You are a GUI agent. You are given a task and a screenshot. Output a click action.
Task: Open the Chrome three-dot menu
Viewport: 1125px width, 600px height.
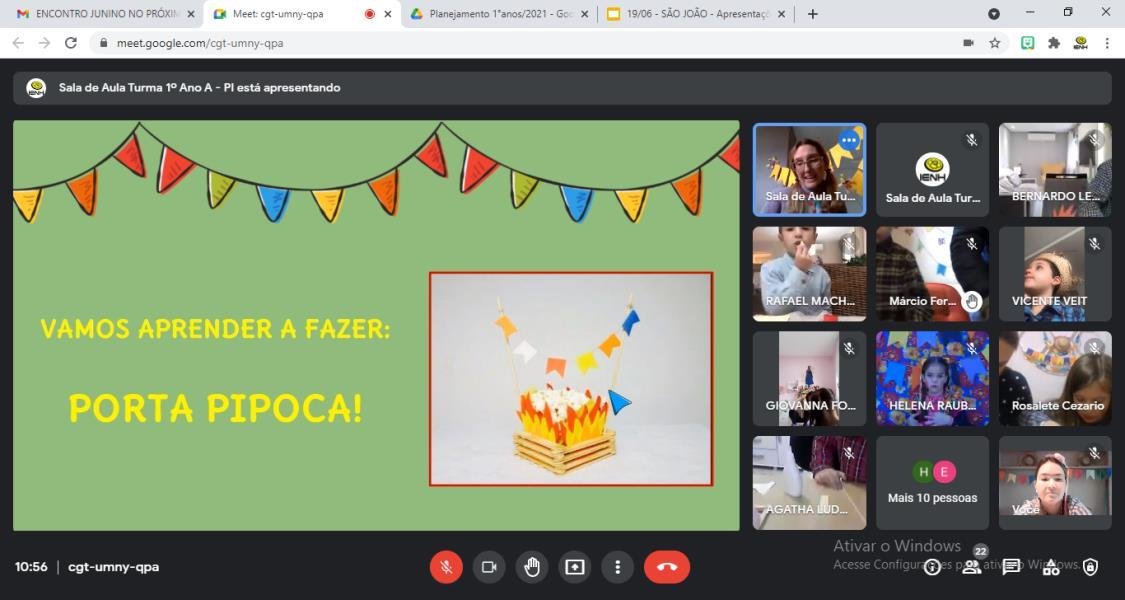pos(1108,43)
